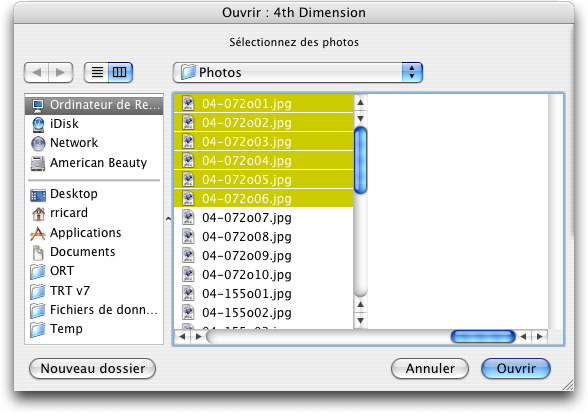Click the JPEG icon of 04-072o01.jpg
Viewport: 588px width, 414px height.
pos(188,103)
